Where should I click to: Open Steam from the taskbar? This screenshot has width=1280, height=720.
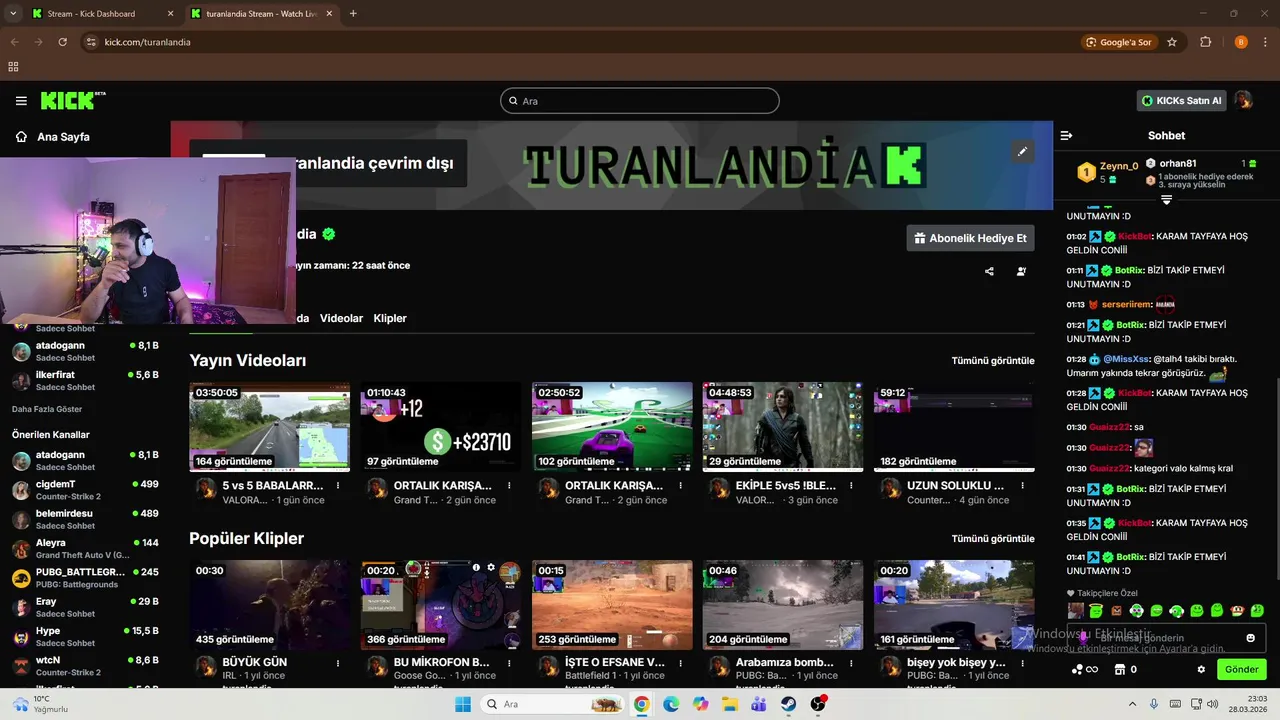[789, 704]
